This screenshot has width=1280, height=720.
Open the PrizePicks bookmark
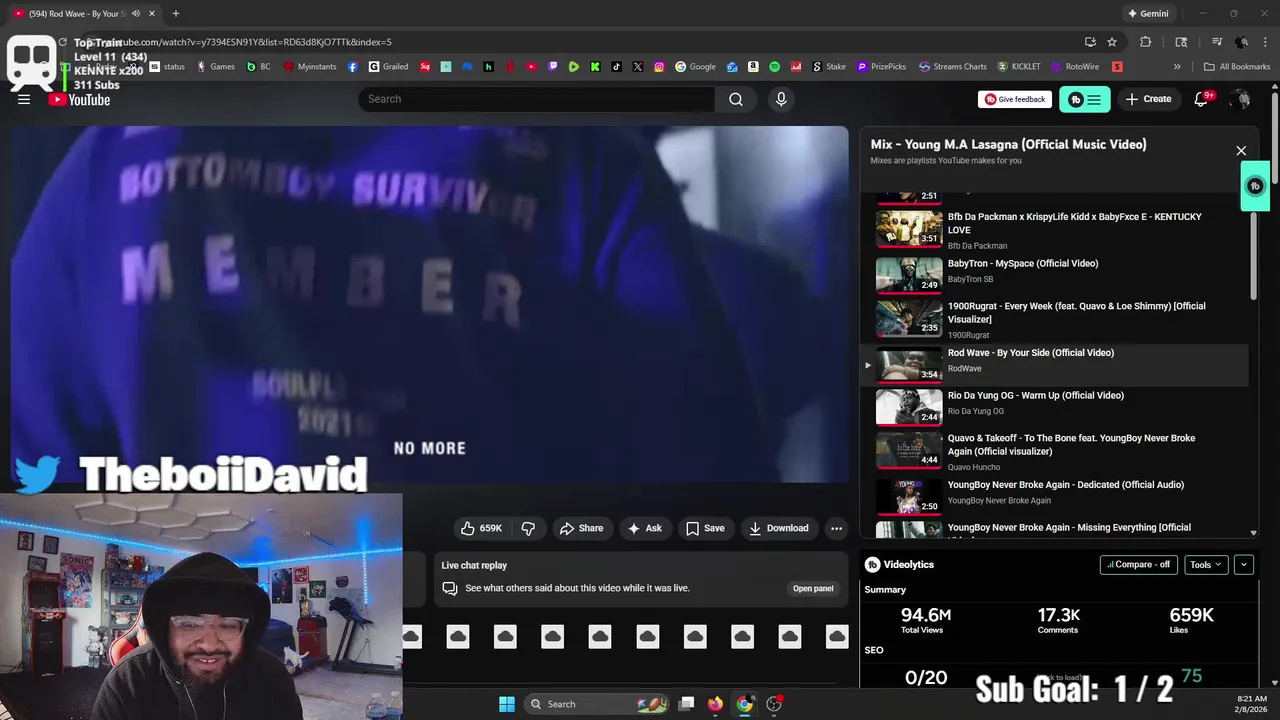[881, 67]
